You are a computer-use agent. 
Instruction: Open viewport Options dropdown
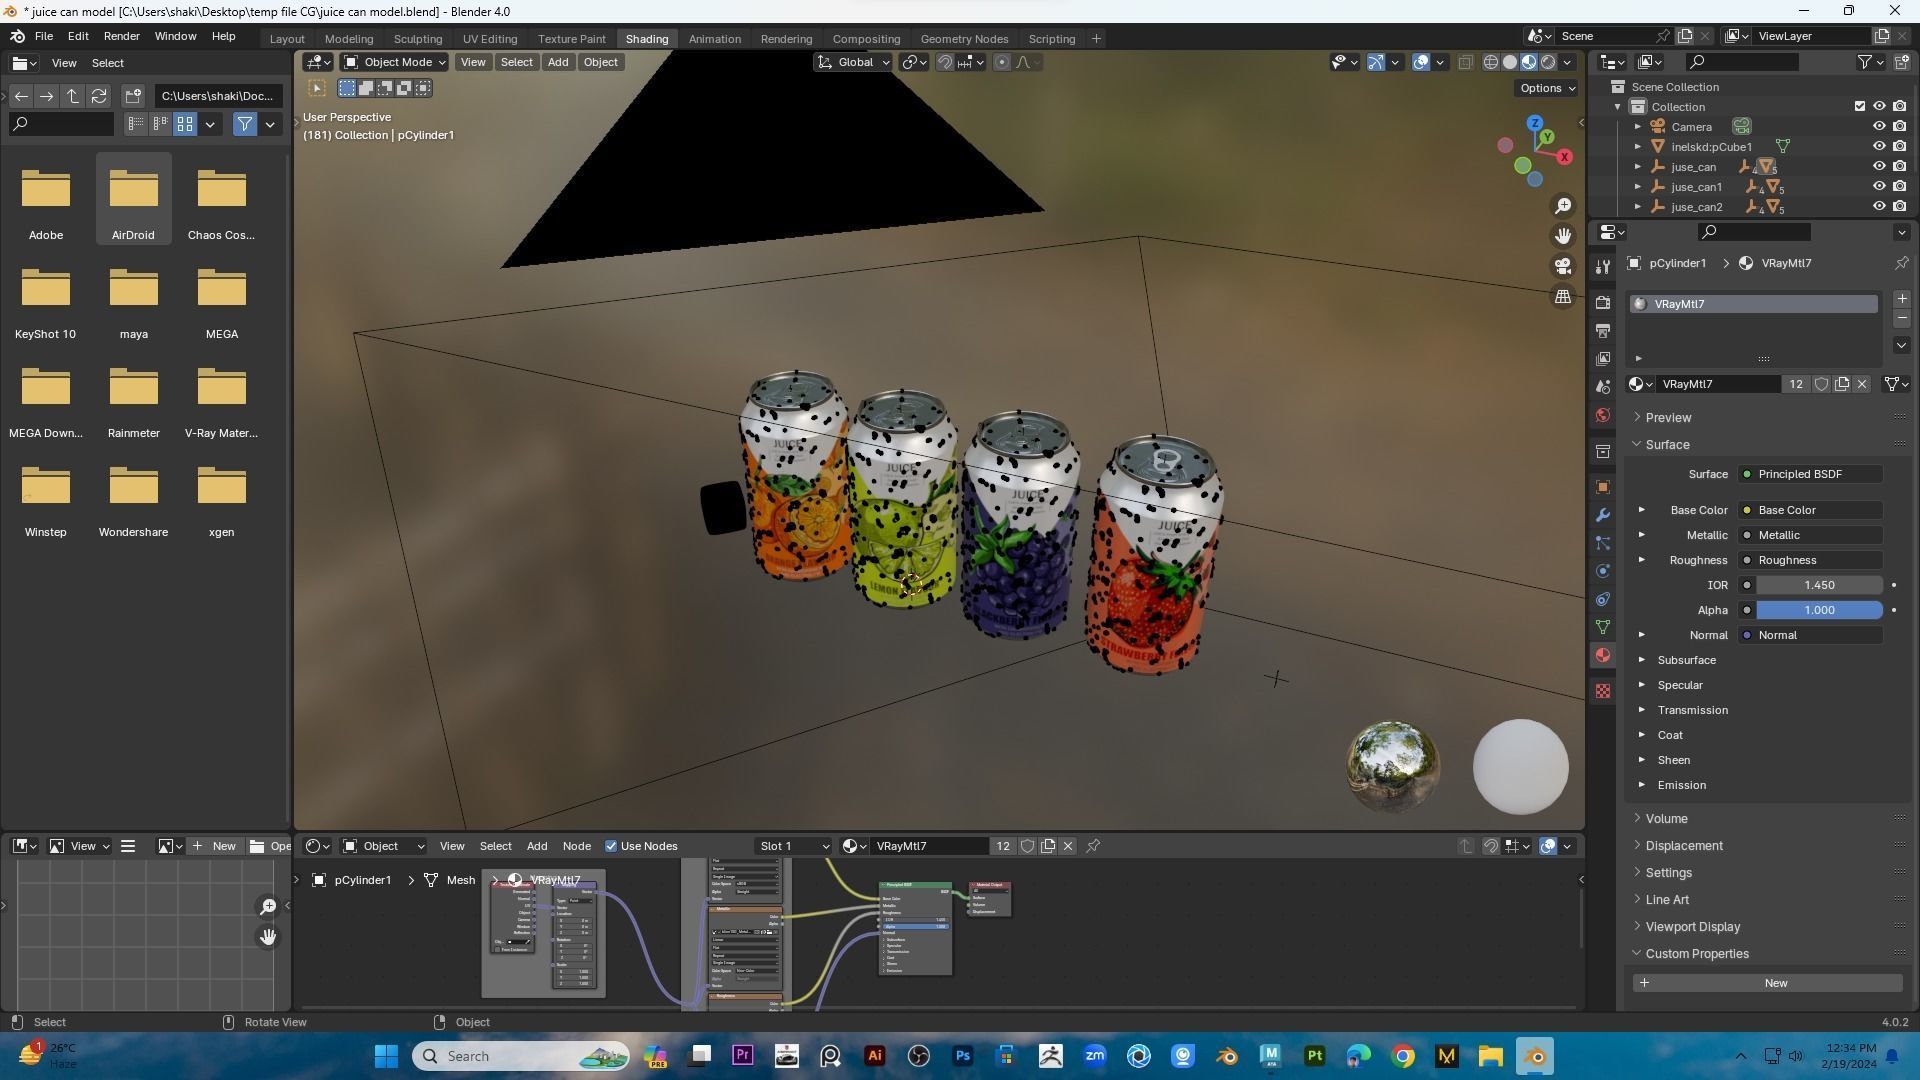[x=1547, y=88]
